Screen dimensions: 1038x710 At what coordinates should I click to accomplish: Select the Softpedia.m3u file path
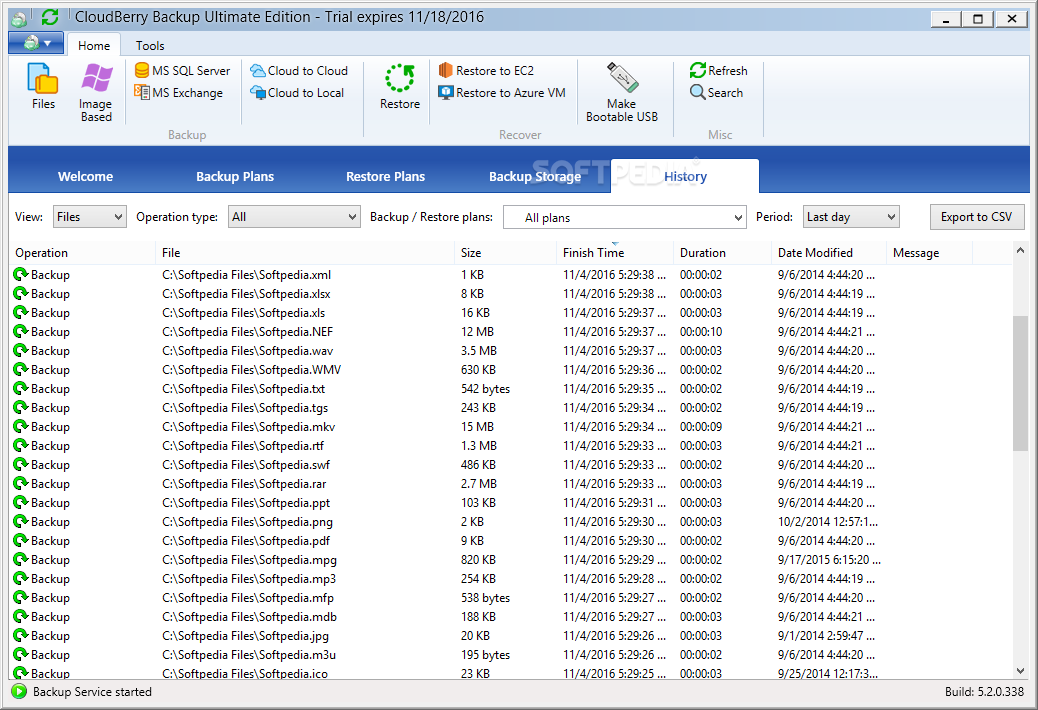click(249, 654)
